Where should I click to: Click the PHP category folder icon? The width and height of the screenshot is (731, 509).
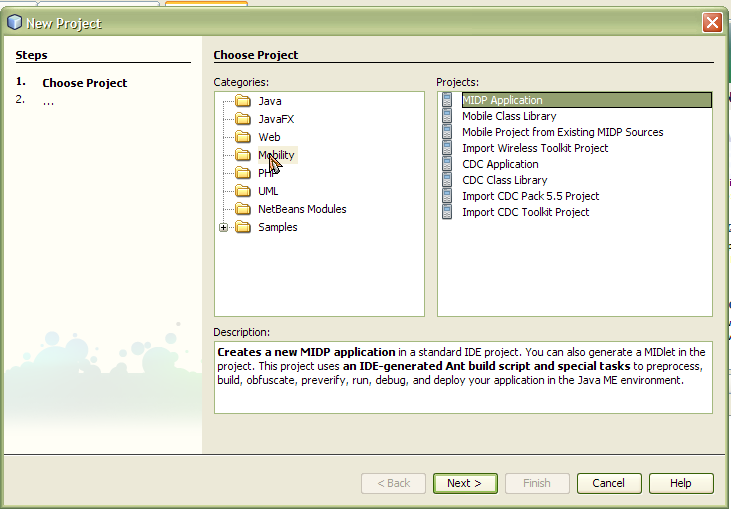click(x=242, y=173)
